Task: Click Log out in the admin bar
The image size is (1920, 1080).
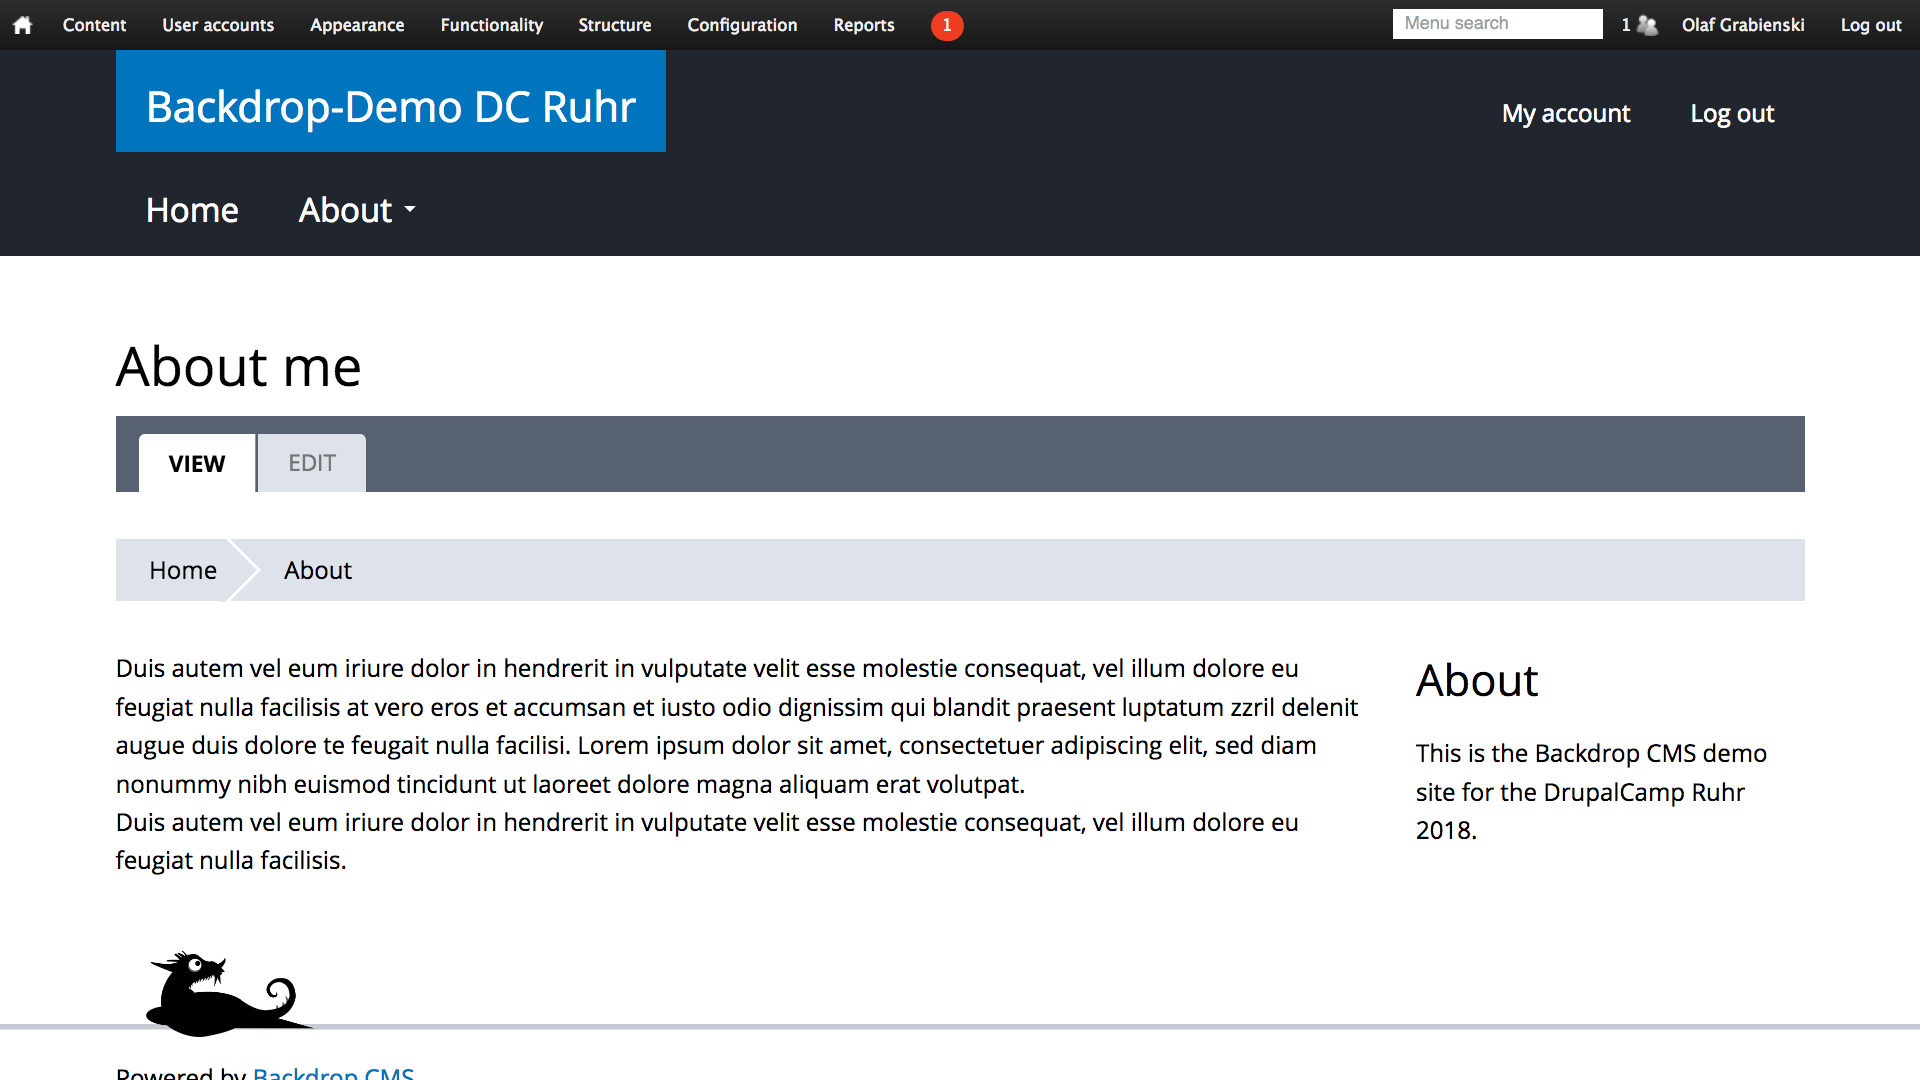Action: pos(1870,25)
